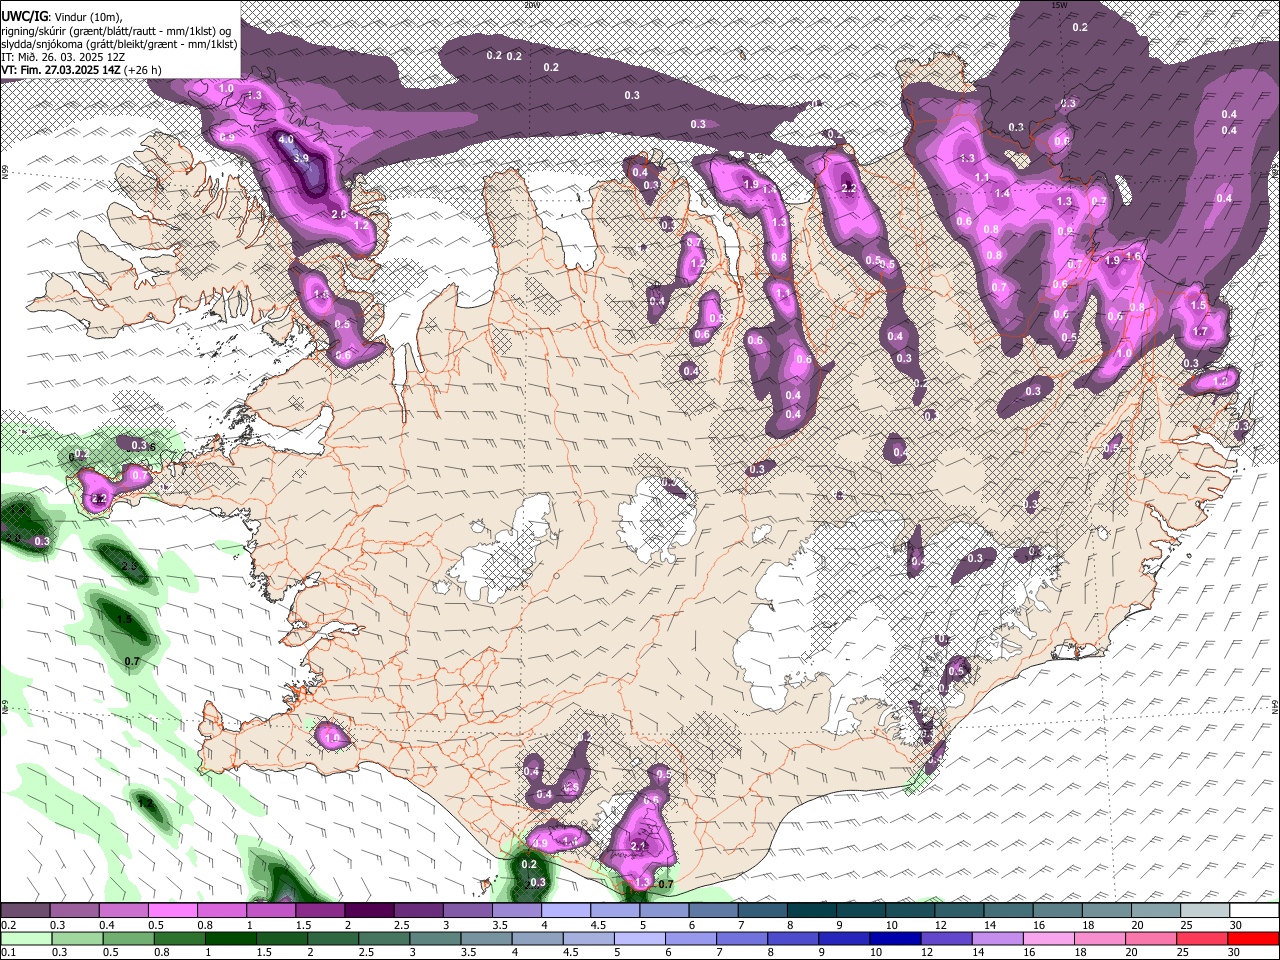Pick the bright pink snow swatch between 0.5 and 0.8
This screenshot has width=1280, height=960.
coord(173,910)
